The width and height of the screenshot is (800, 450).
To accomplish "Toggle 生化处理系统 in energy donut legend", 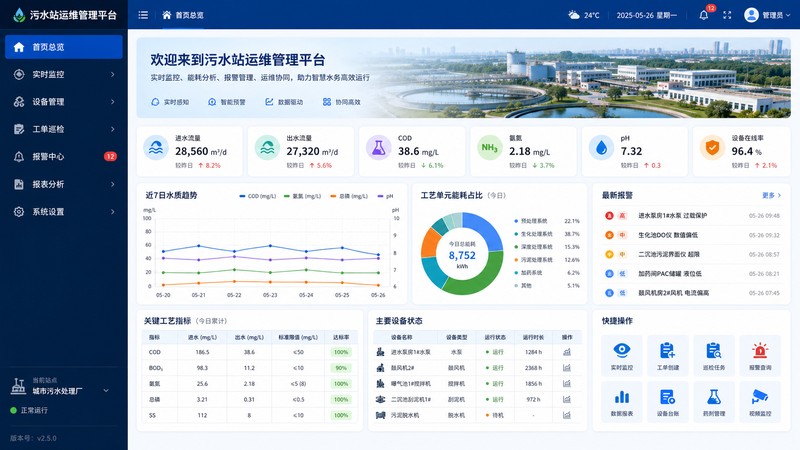I will (x=534, y=234).
